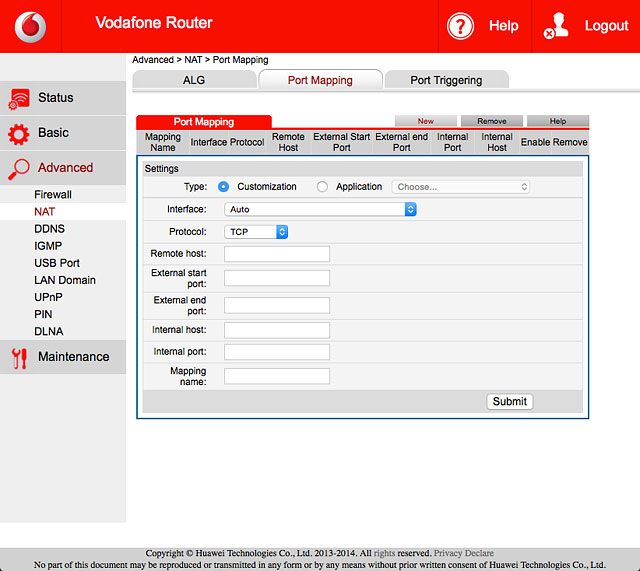Click the Status wifi icon in sidebar

(19, 99)
